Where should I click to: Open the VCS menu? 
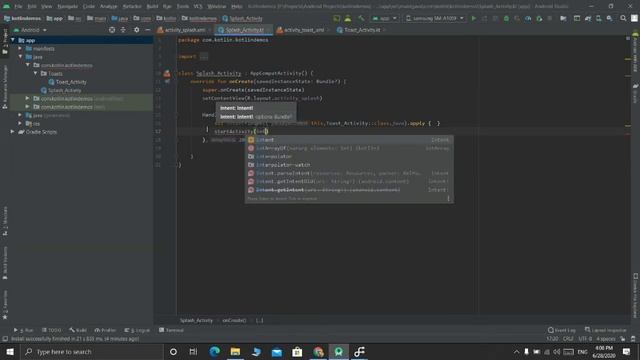pos(198,7)
